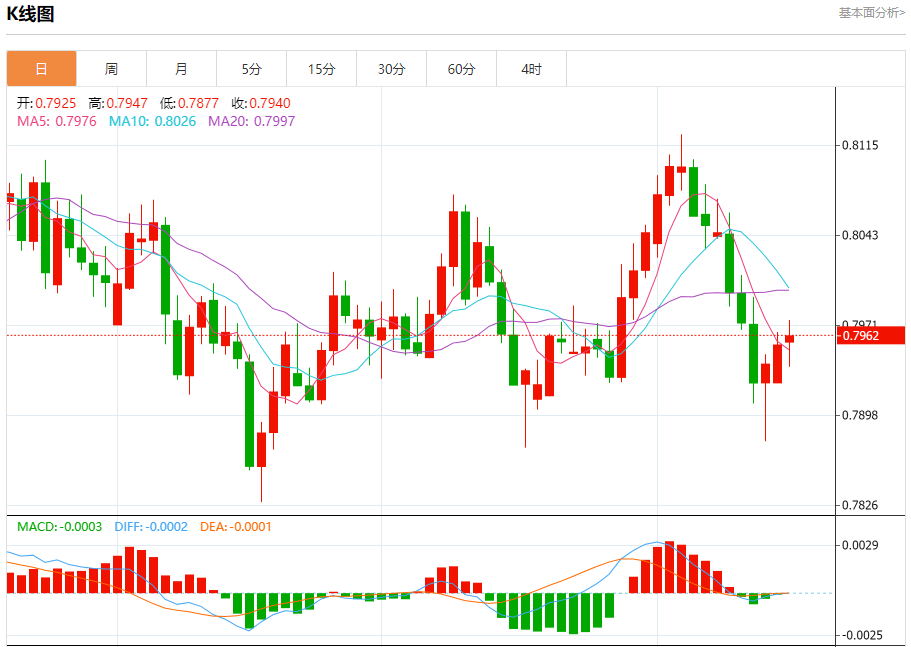
Task: Click the DIFF indicator label
Action: (x=151, y=527)
